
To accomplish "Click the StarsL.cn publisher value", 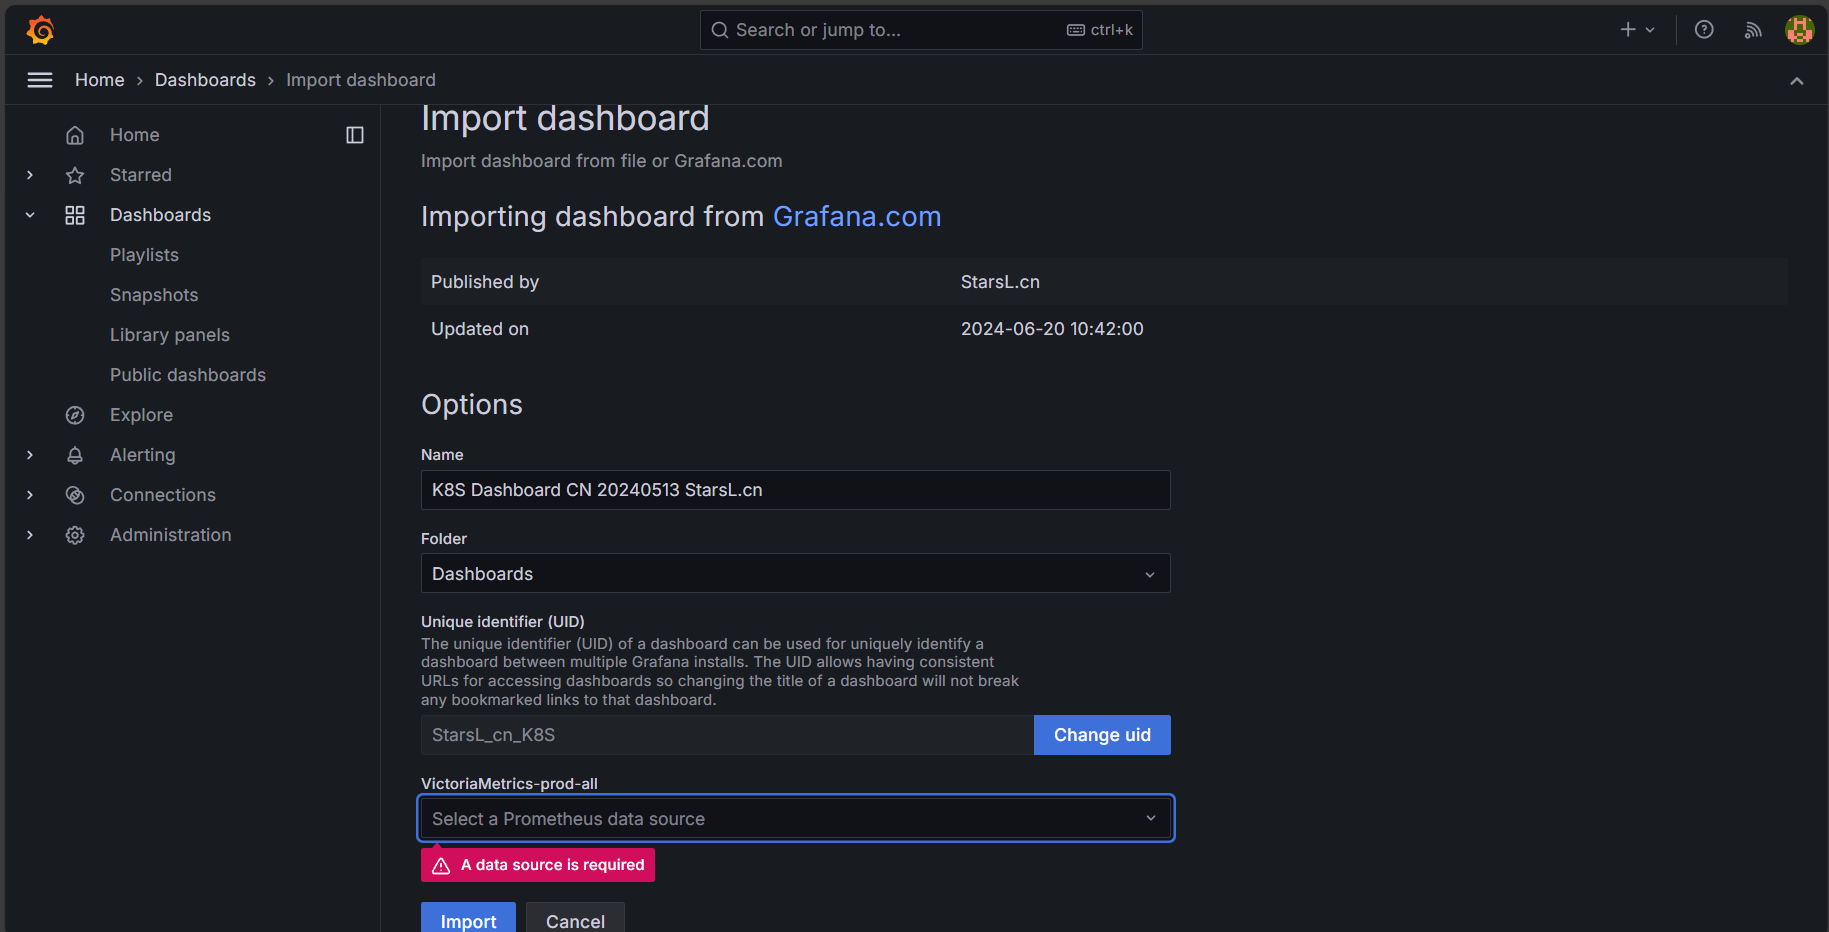I will [1000, 282].
